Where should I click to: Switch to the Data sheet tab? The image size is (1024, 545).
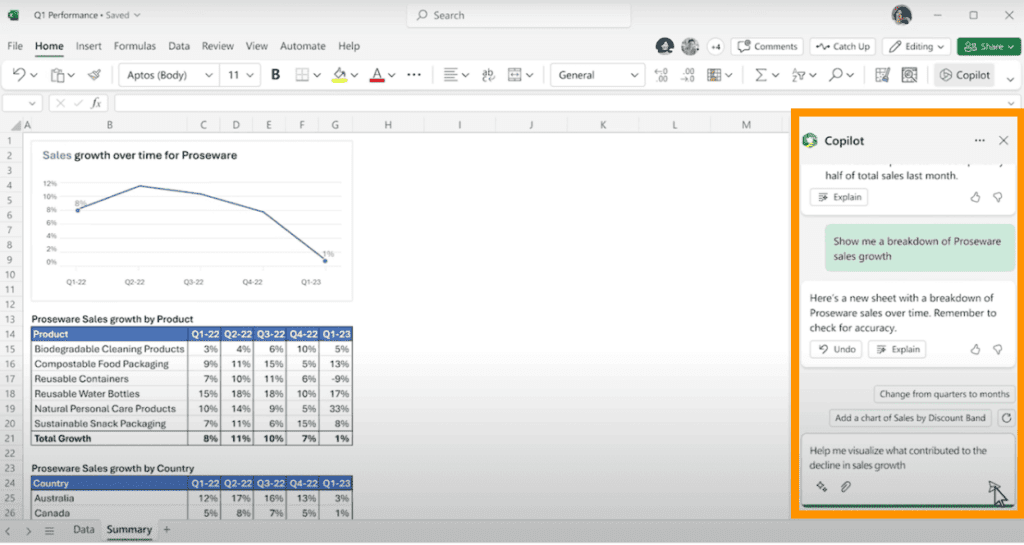click(x=84, y=529)
